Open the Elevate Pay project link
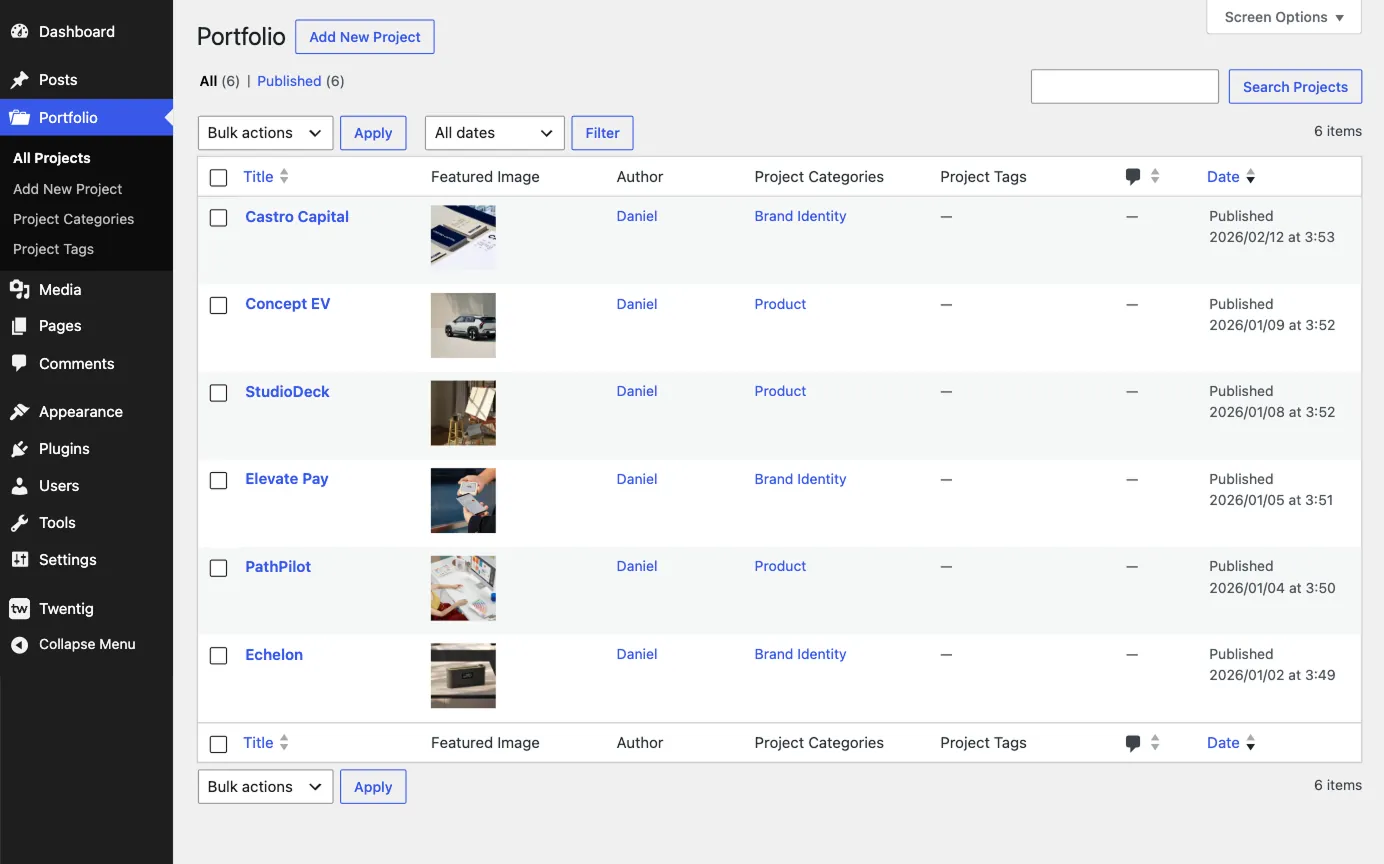1384x864 pixels. click(286, 478)
